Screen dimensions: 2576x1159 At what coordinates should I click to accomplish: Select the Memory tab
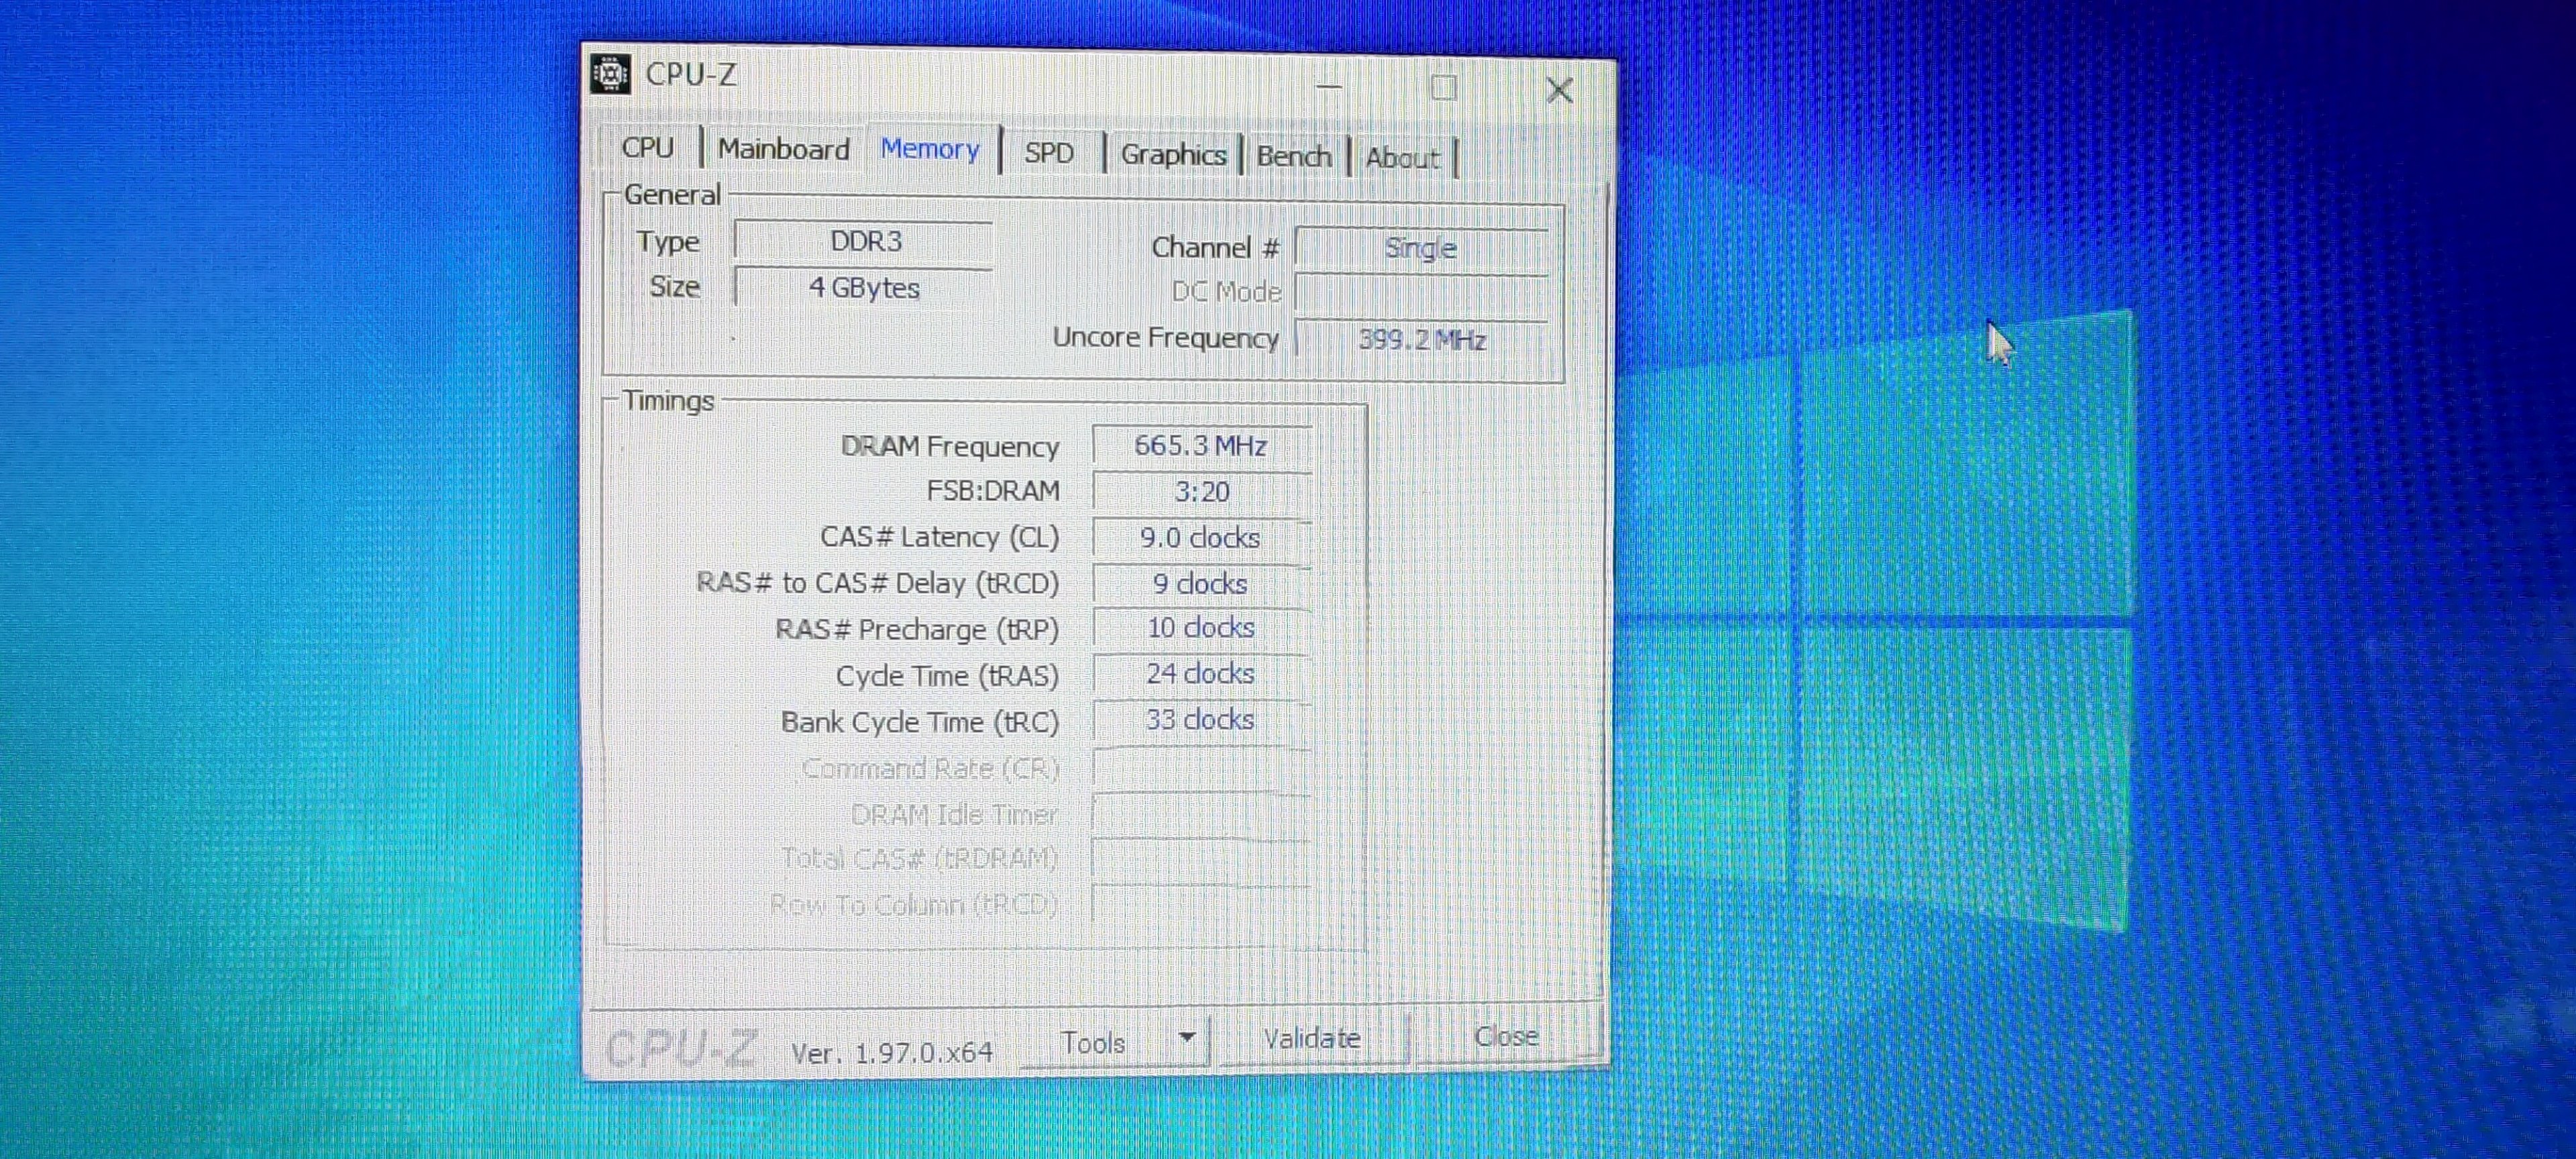tap(930, 150)
